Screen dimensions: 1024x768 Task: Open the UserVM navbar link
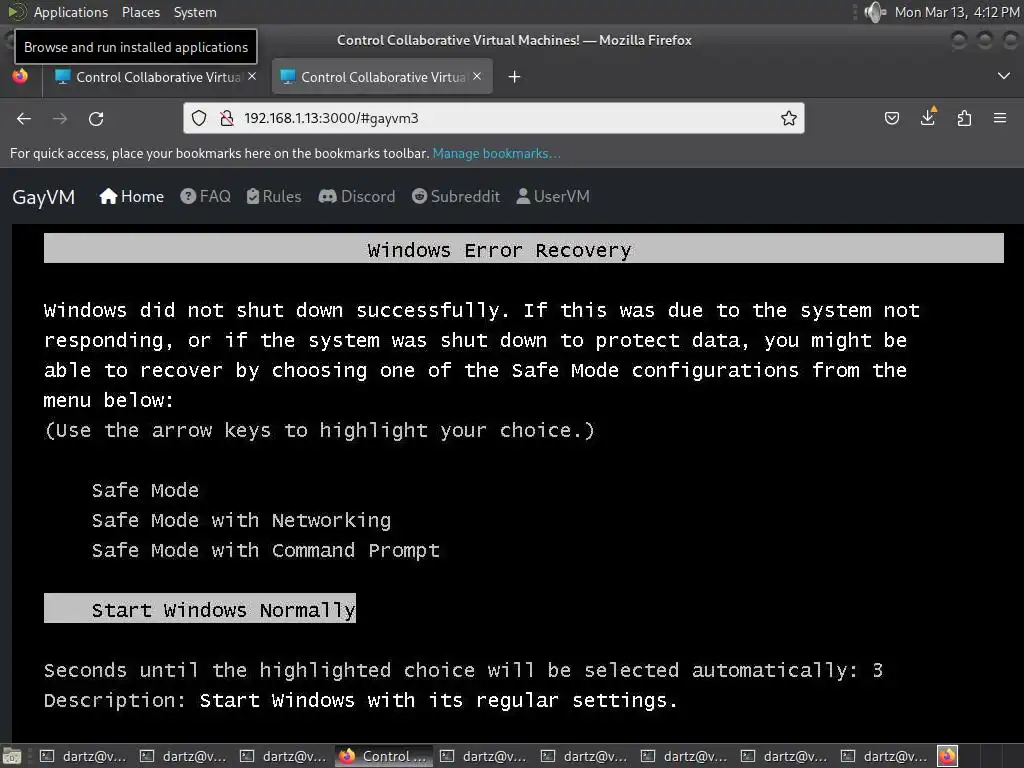(x=552, y=197)
